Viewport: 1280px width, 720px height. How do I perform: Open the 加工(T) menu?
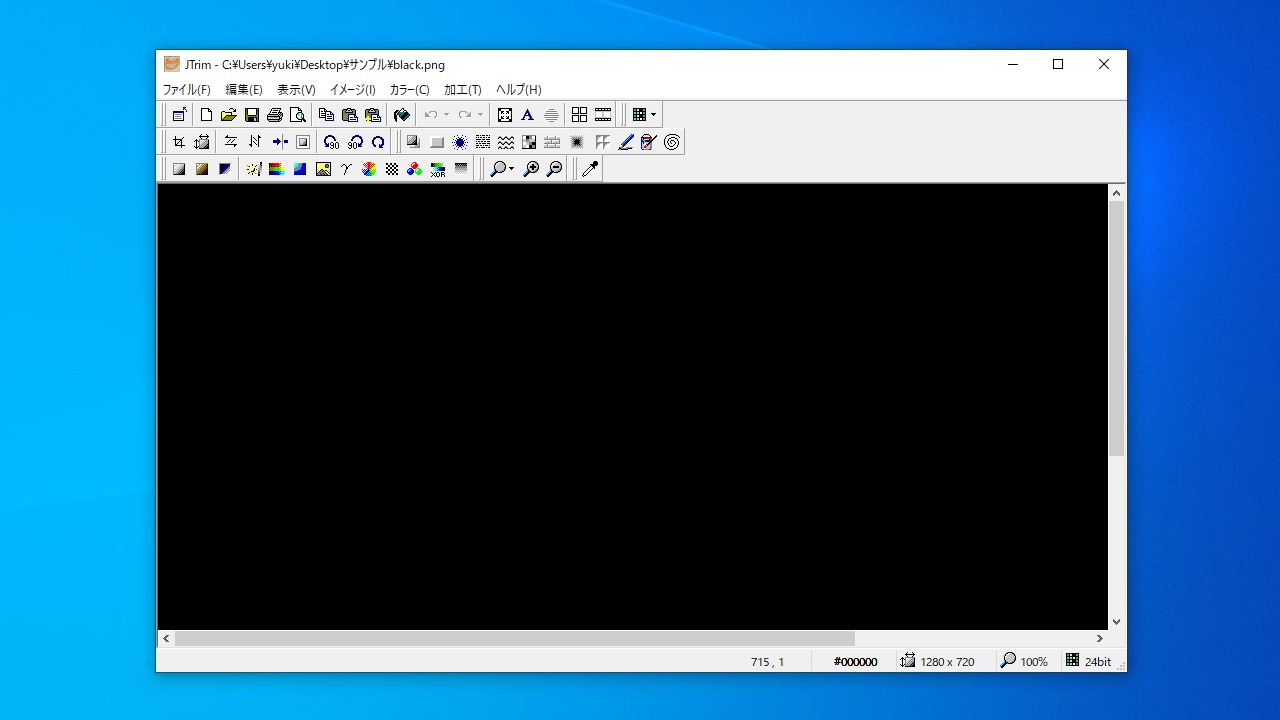463,90
